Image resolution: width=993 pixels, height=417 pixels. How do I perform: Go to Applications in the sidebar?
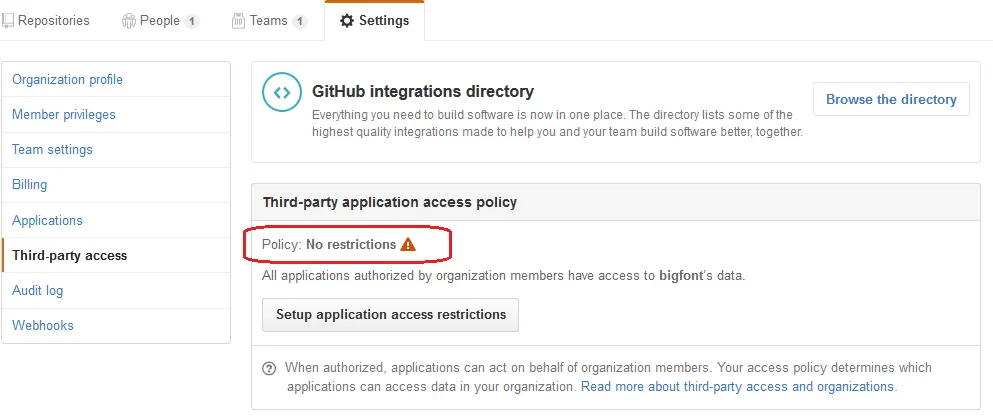(x=47, y=220)
